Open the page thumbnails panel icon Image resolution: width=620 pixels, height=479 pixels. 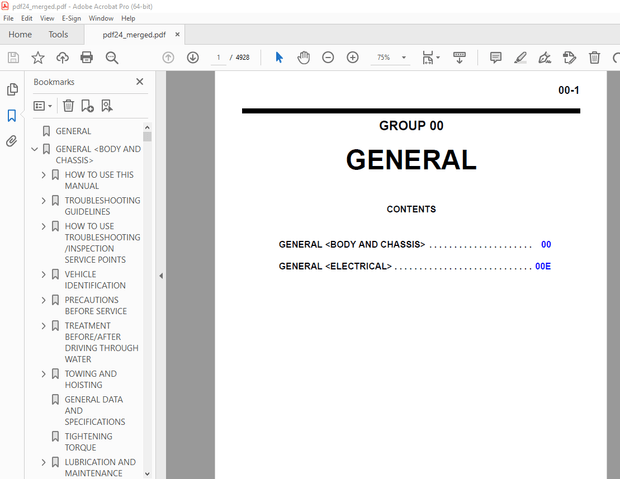(12, 89)
